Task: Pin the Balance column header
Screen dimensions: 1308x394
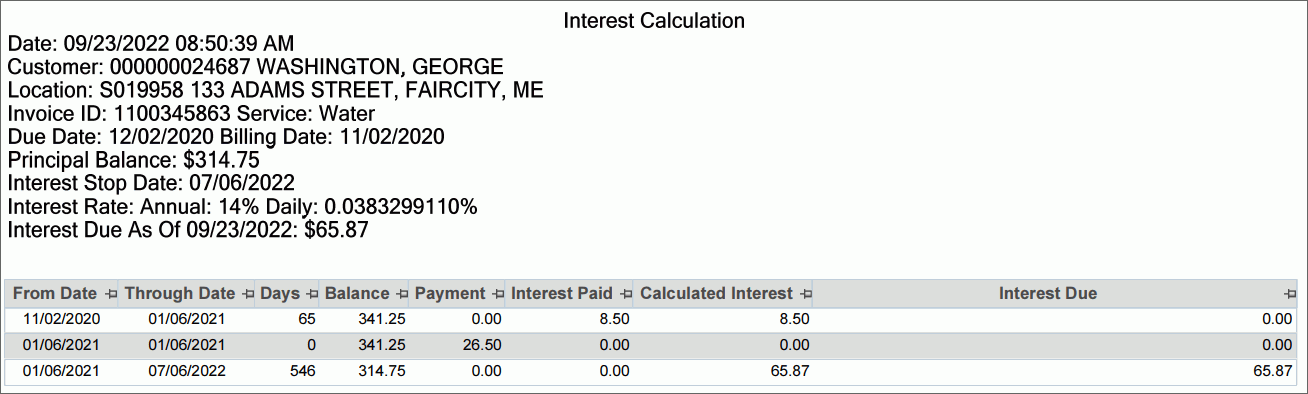Action: (402, 294)
